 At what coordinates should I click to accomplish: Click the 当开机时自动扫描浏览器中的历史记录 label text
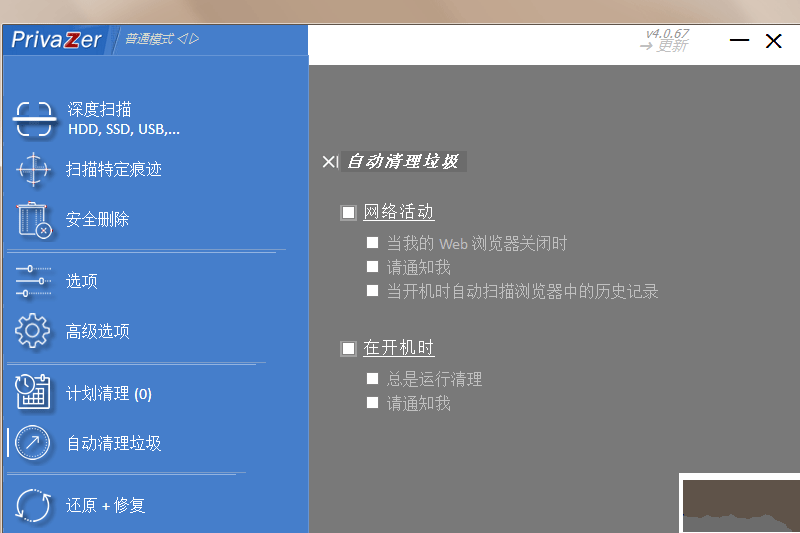coord(522,291)
